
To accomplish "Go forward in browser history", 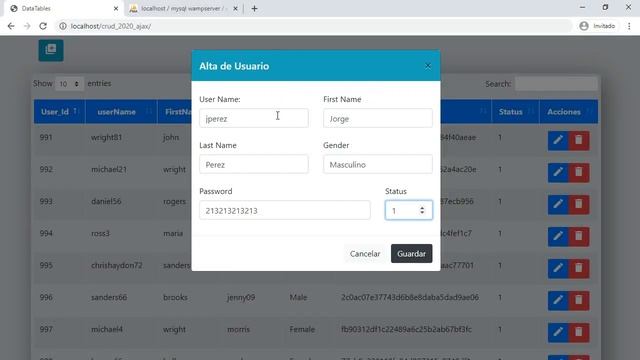I will [27, 26].
